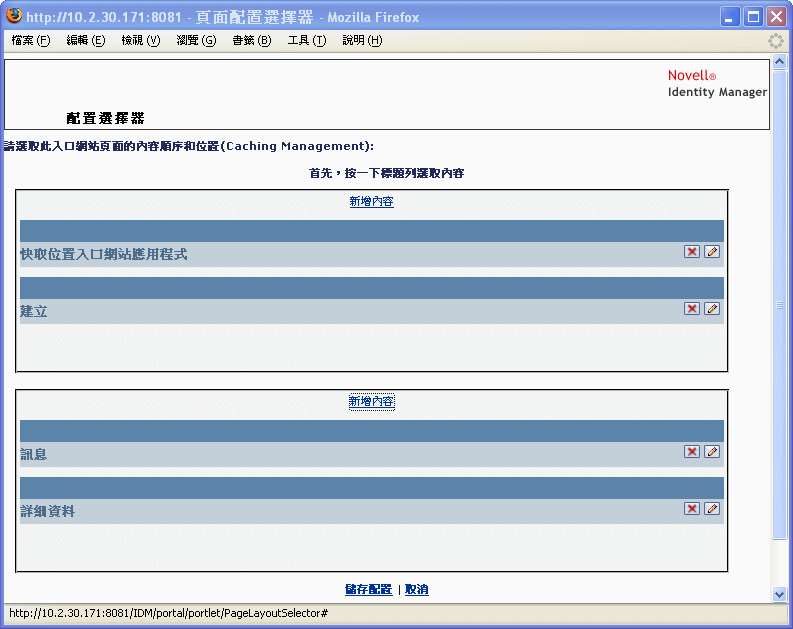Click the 快取位置入口網站應用程式 portlet name

point(104,254)
